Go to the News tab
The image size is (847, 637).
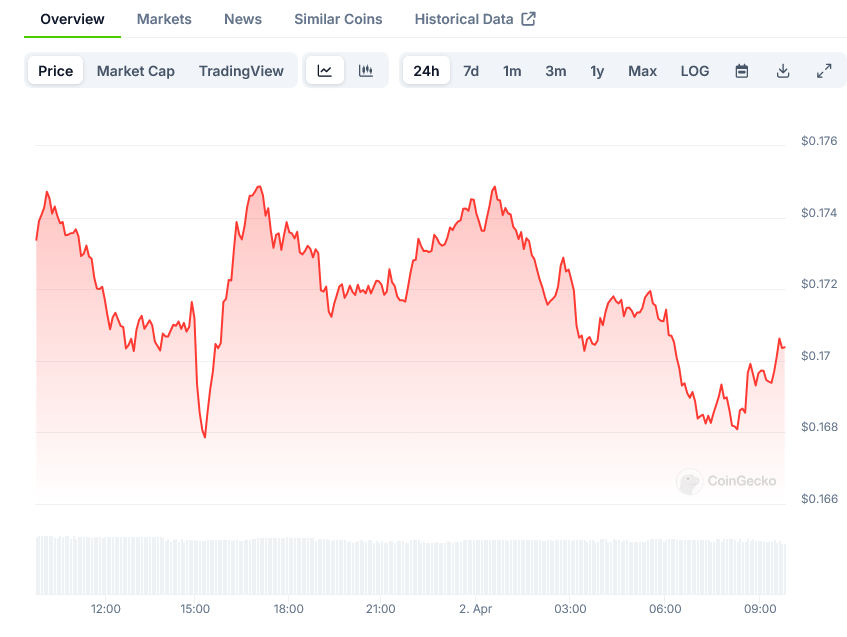(243, 19)
